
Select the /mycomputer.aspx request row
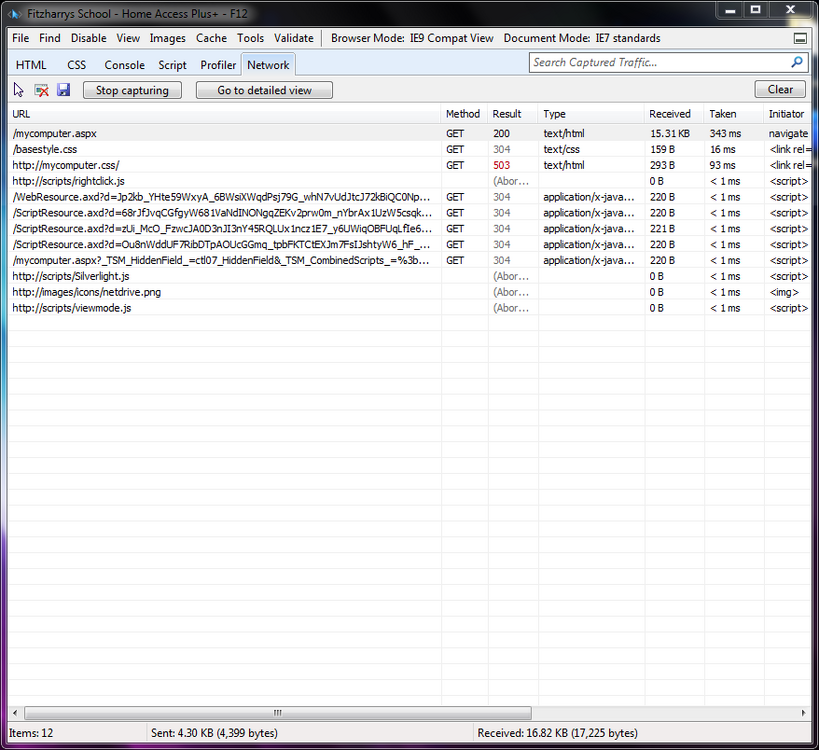coord(410,133)
